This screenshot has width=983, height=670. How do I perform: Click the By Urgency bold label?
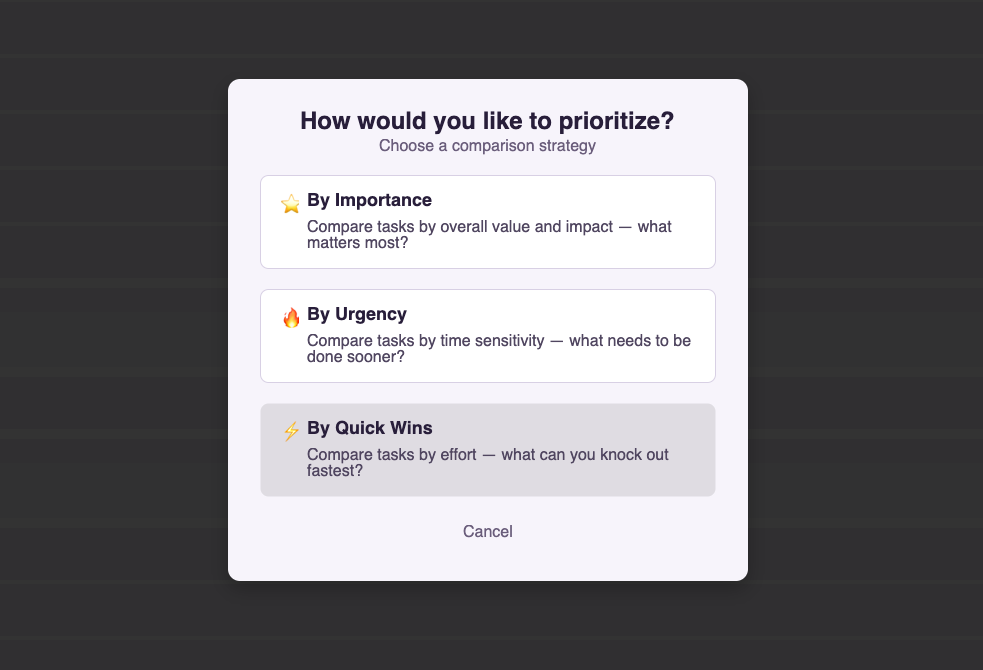click(356, 314)
